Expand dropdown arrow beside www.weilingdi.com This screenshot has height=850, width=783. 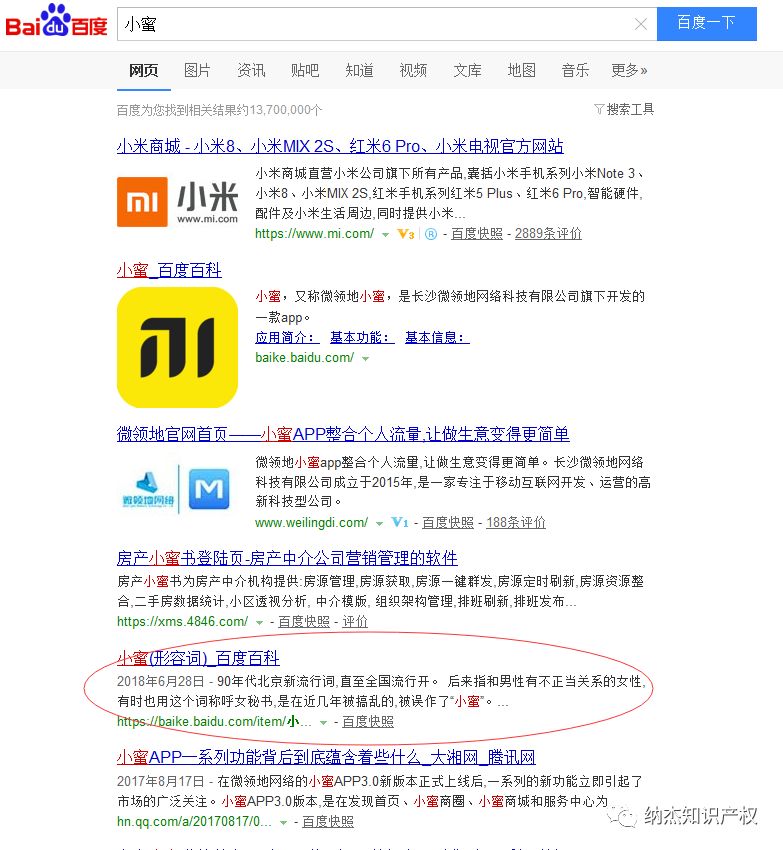380,524
